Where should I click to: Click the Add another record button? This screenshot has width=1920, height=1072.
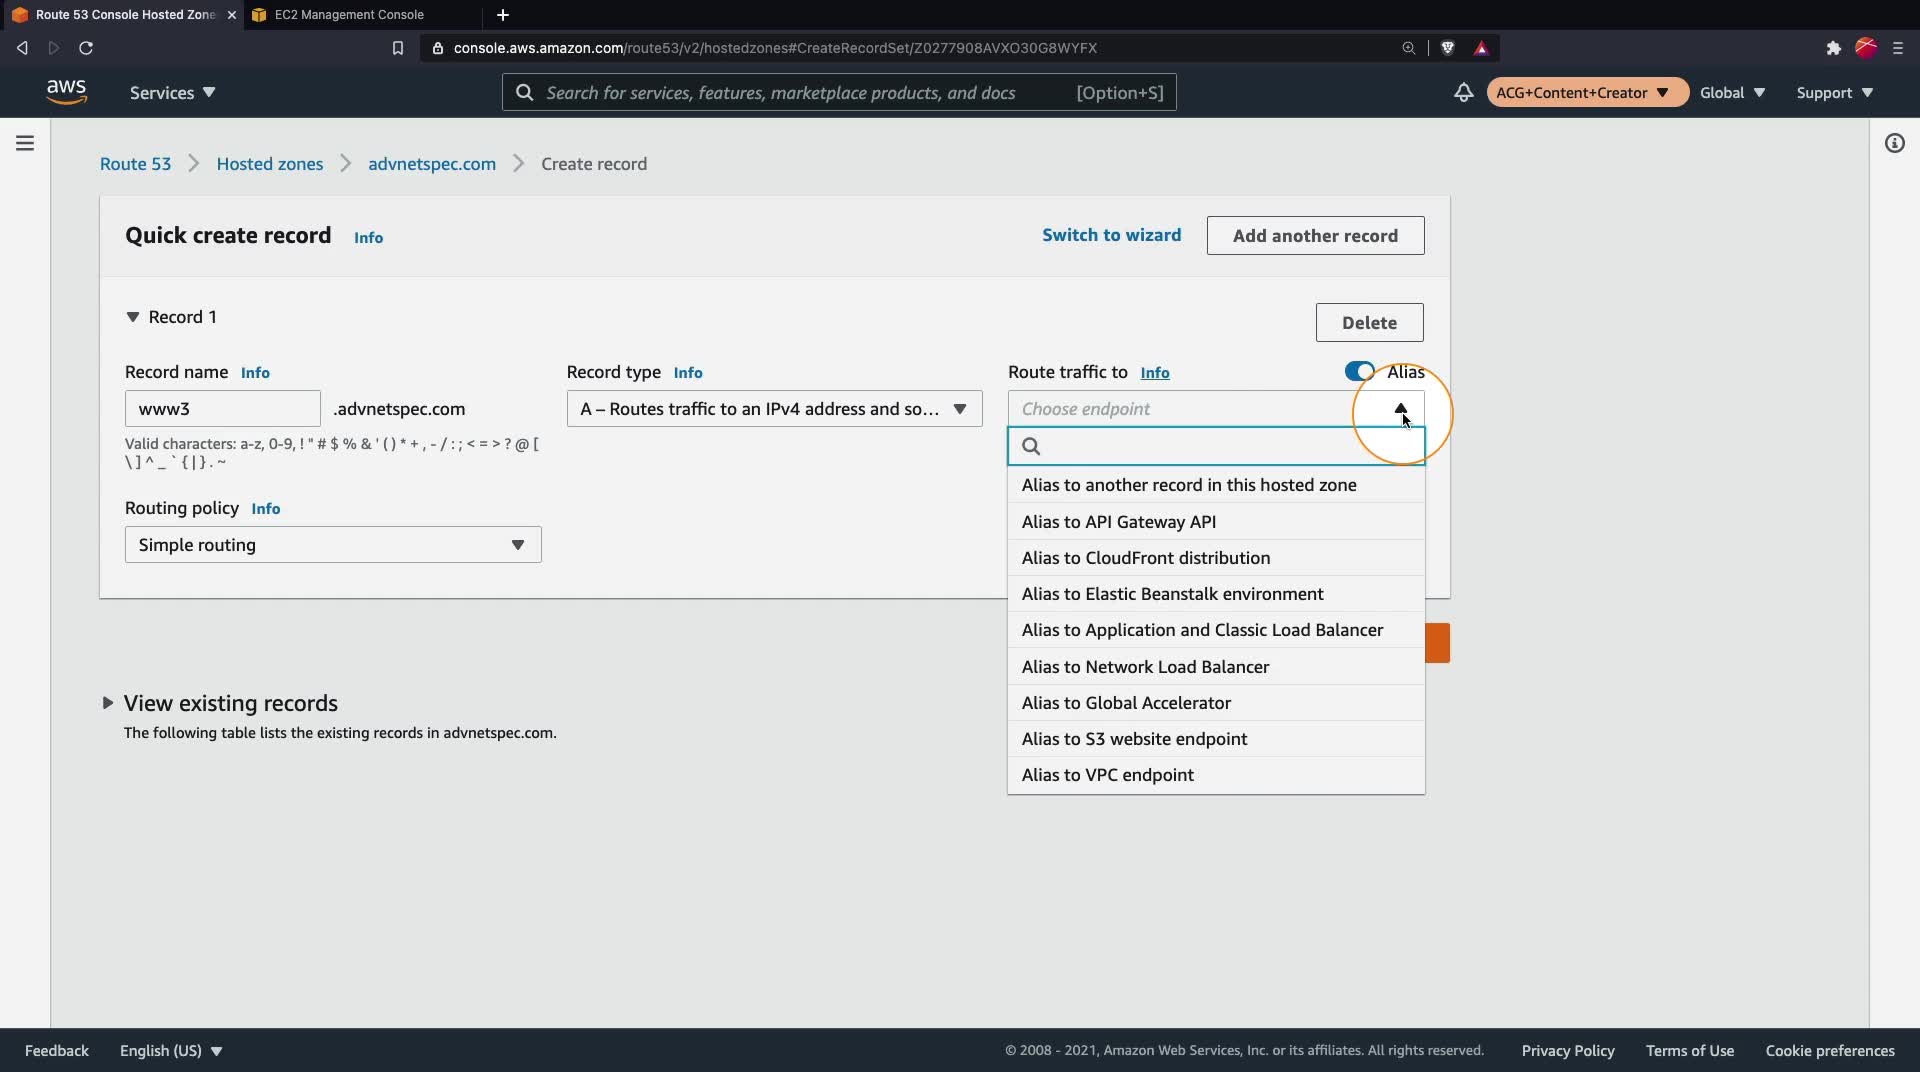click(x=1315, y=236)
